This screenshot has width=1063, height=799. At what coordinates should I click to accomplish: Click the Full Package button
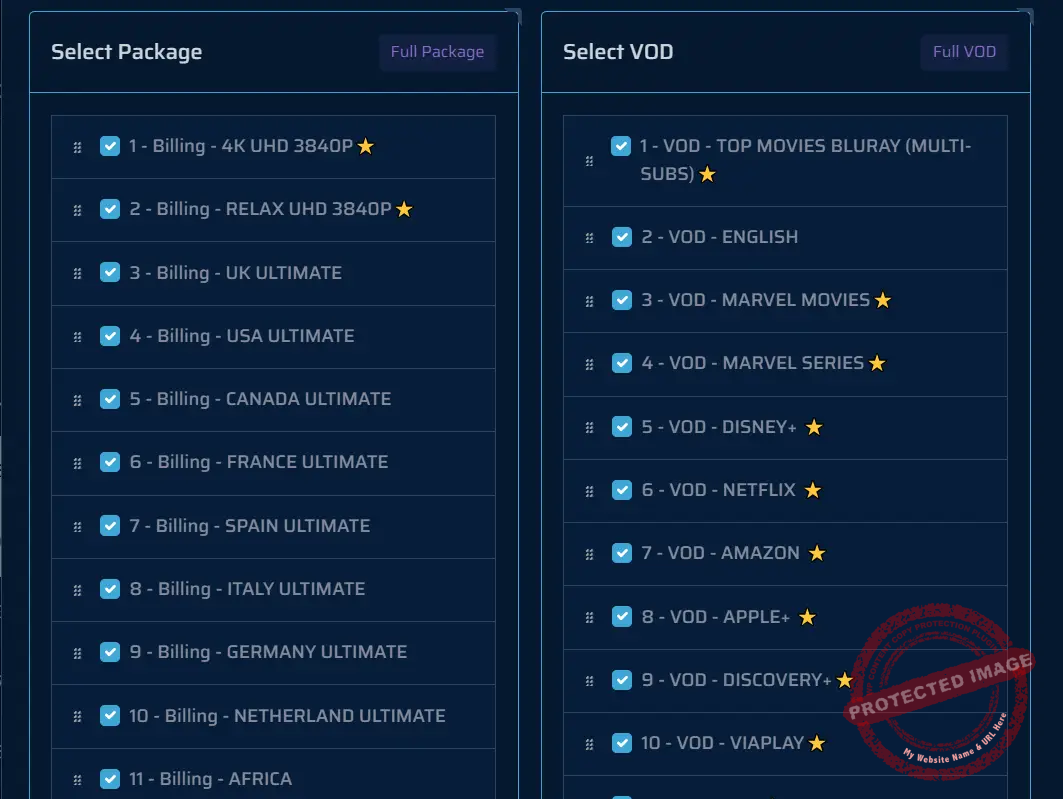tap(437, 52)
